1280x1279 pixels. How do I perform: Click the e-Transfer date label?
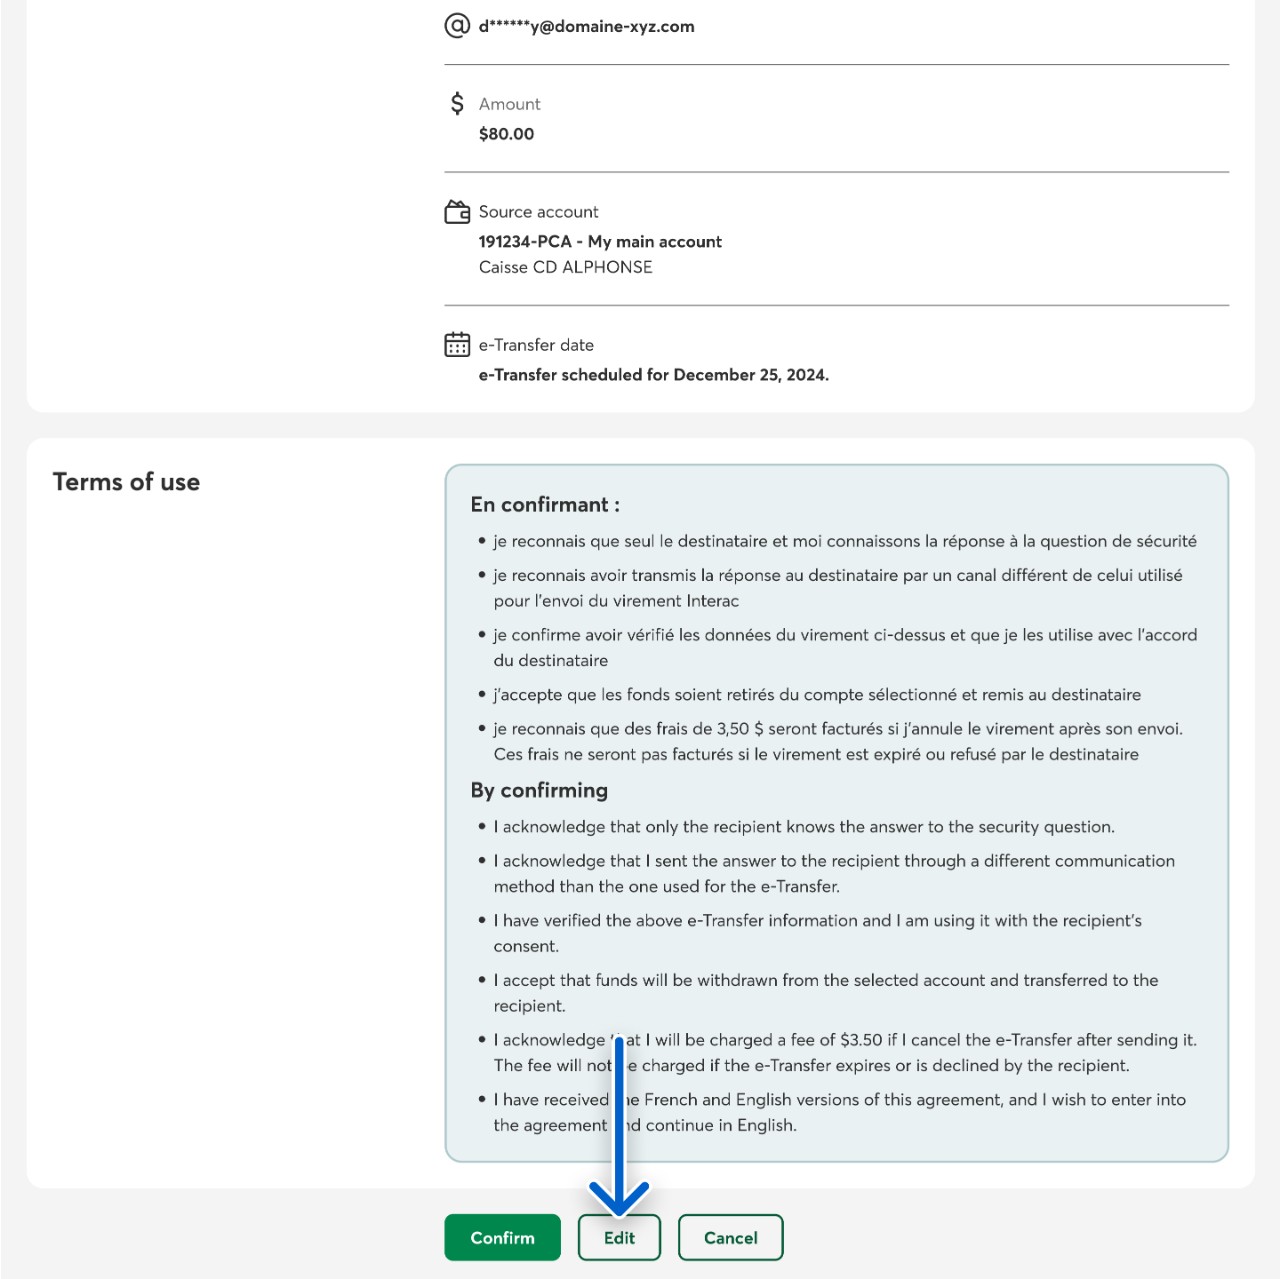pyautogui.click(x=536, y=345)
